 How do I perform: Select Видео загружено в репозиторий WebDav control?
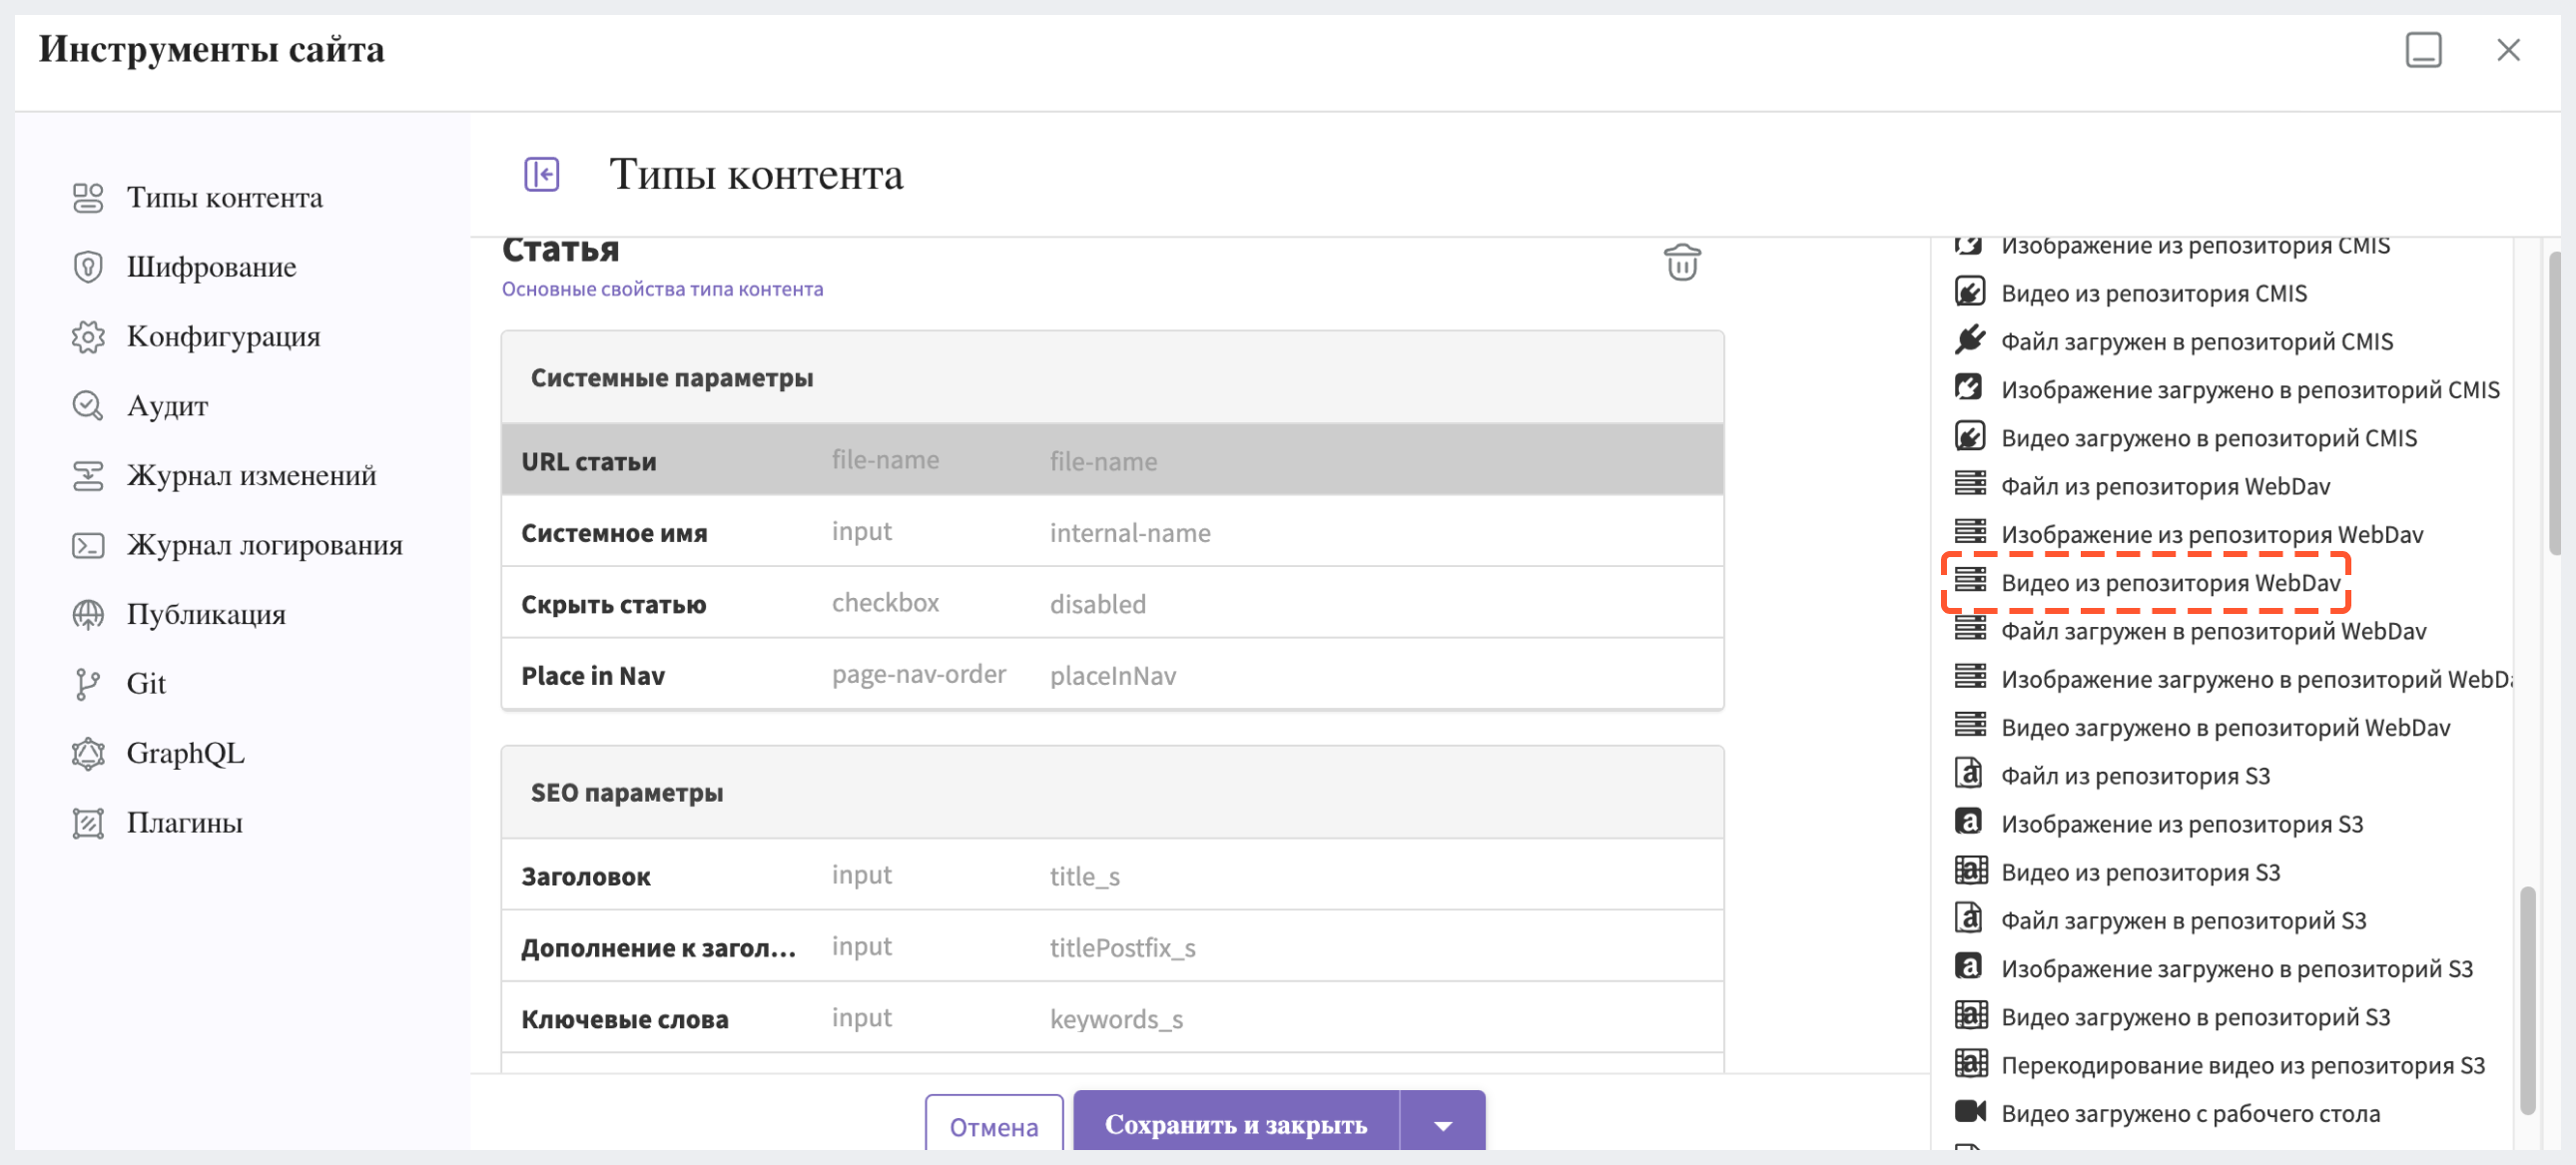click(x=2203, y=727)
